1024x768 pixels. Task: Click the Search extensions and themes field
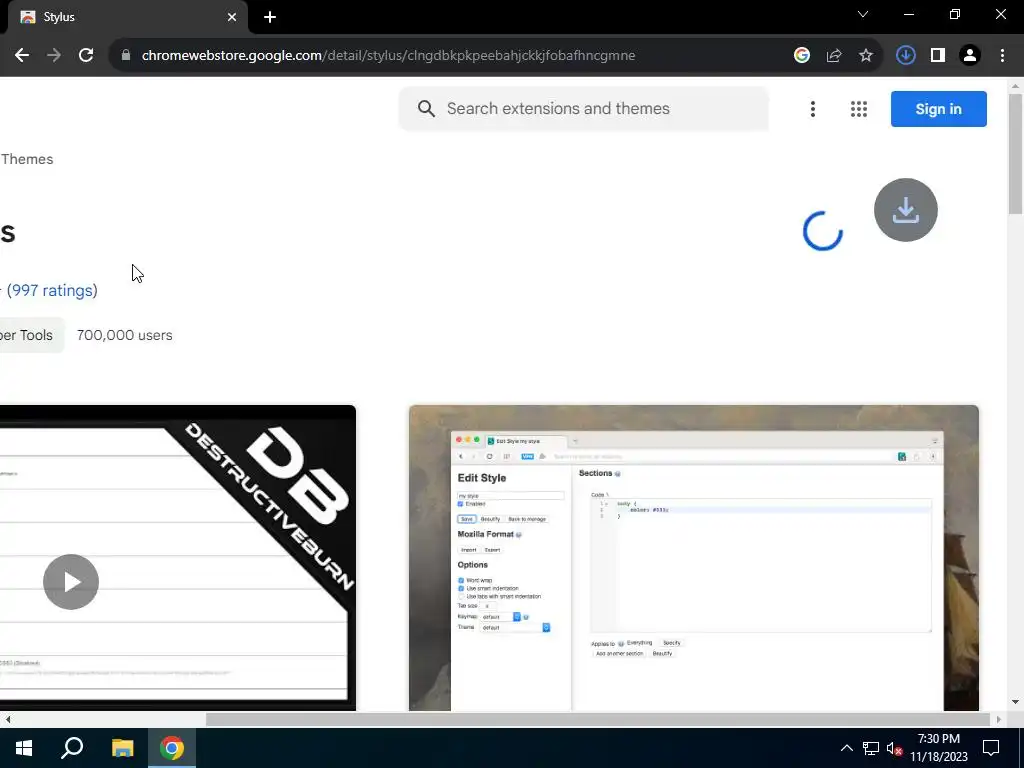pyautogui.click(x=584, y=108)
